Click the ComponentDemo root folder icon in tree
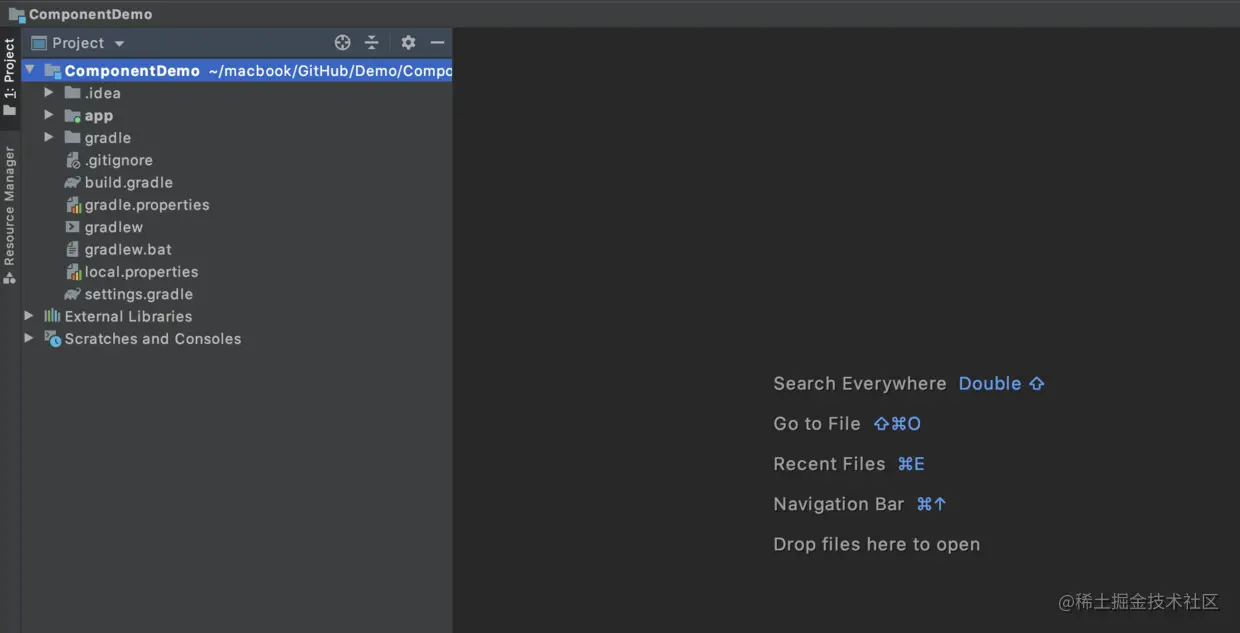This screenshot has width=1240, height=633. coord(52,70)
